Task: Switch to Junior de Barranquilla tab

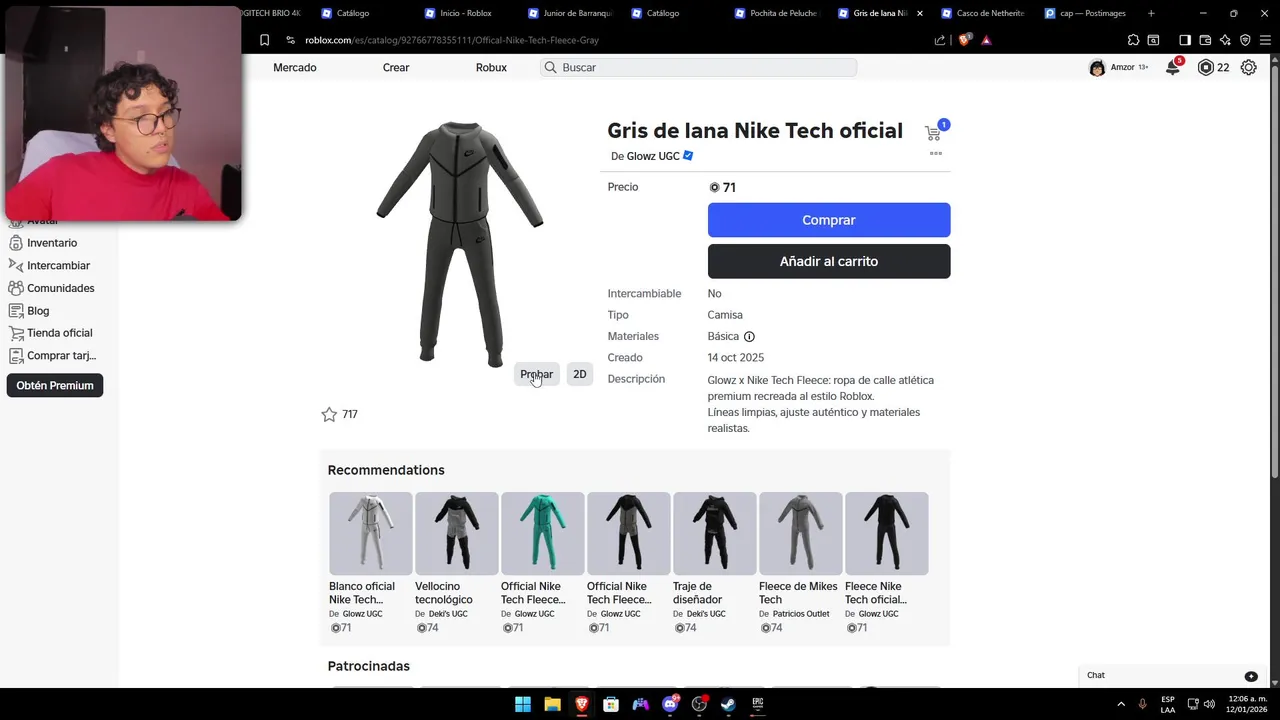Action: pyautogui.click(x=570, y=13)
